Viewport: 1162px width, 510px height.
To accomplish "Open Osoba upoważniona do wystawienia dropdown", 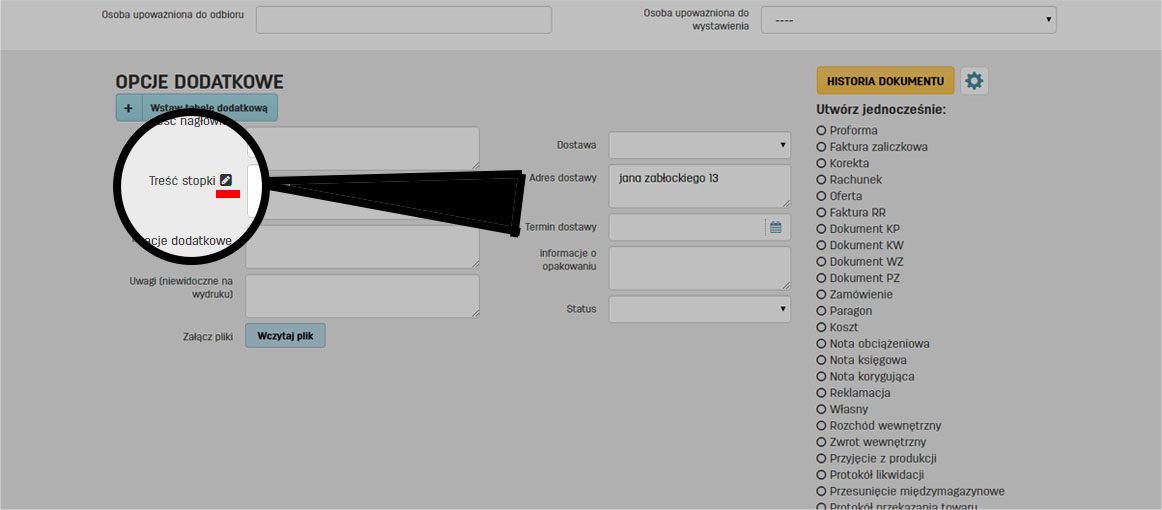I will (x=908, y=20).
